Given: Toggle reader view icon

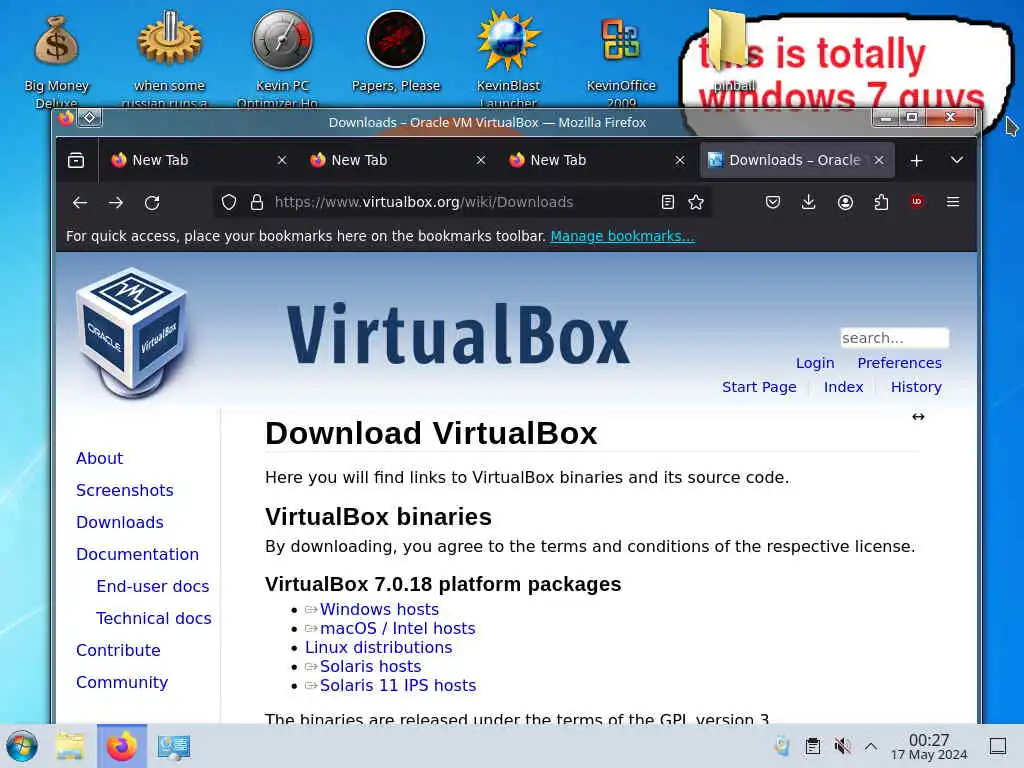Looking at the screenshot, I should pos(667,202).
